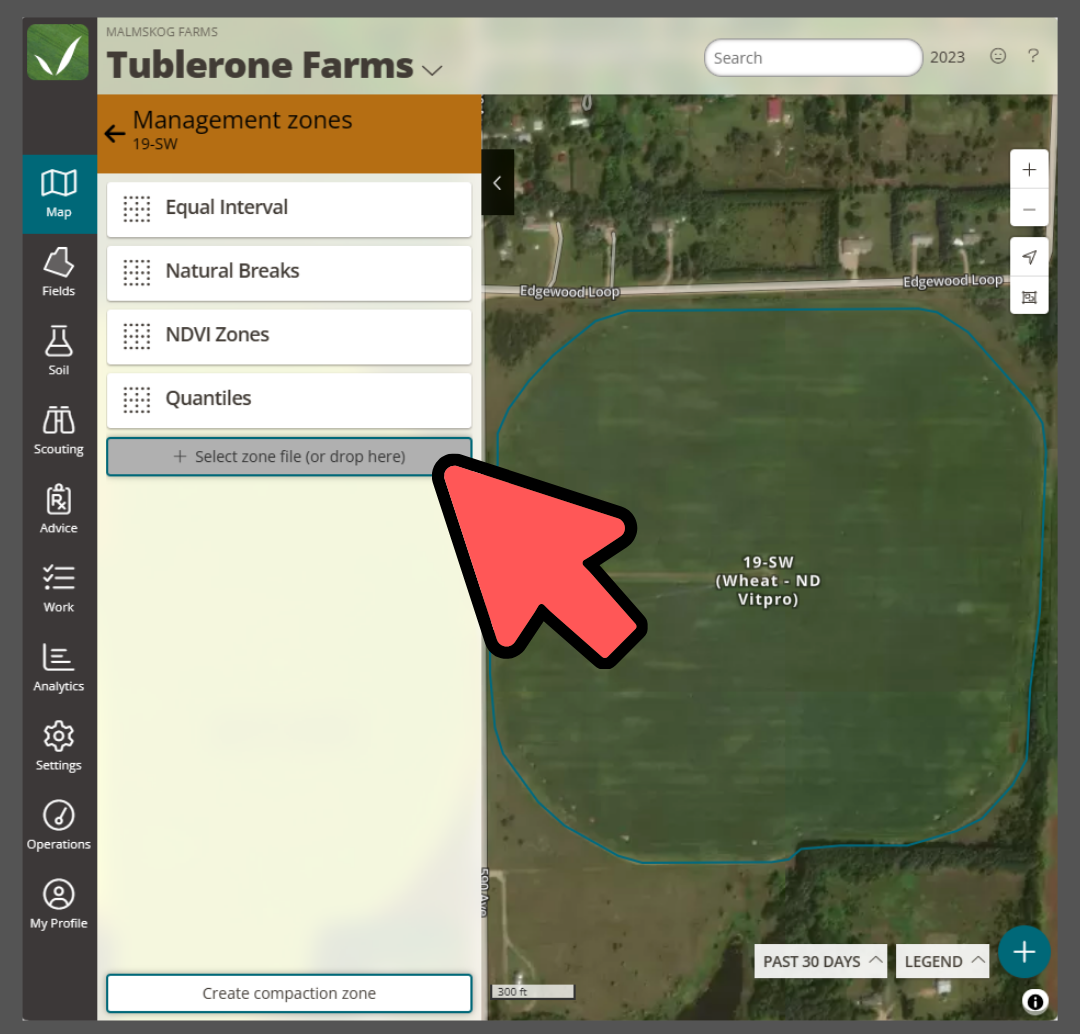
Task: Go back with the Management zones arrow
Action: click(x=115, y=132)
